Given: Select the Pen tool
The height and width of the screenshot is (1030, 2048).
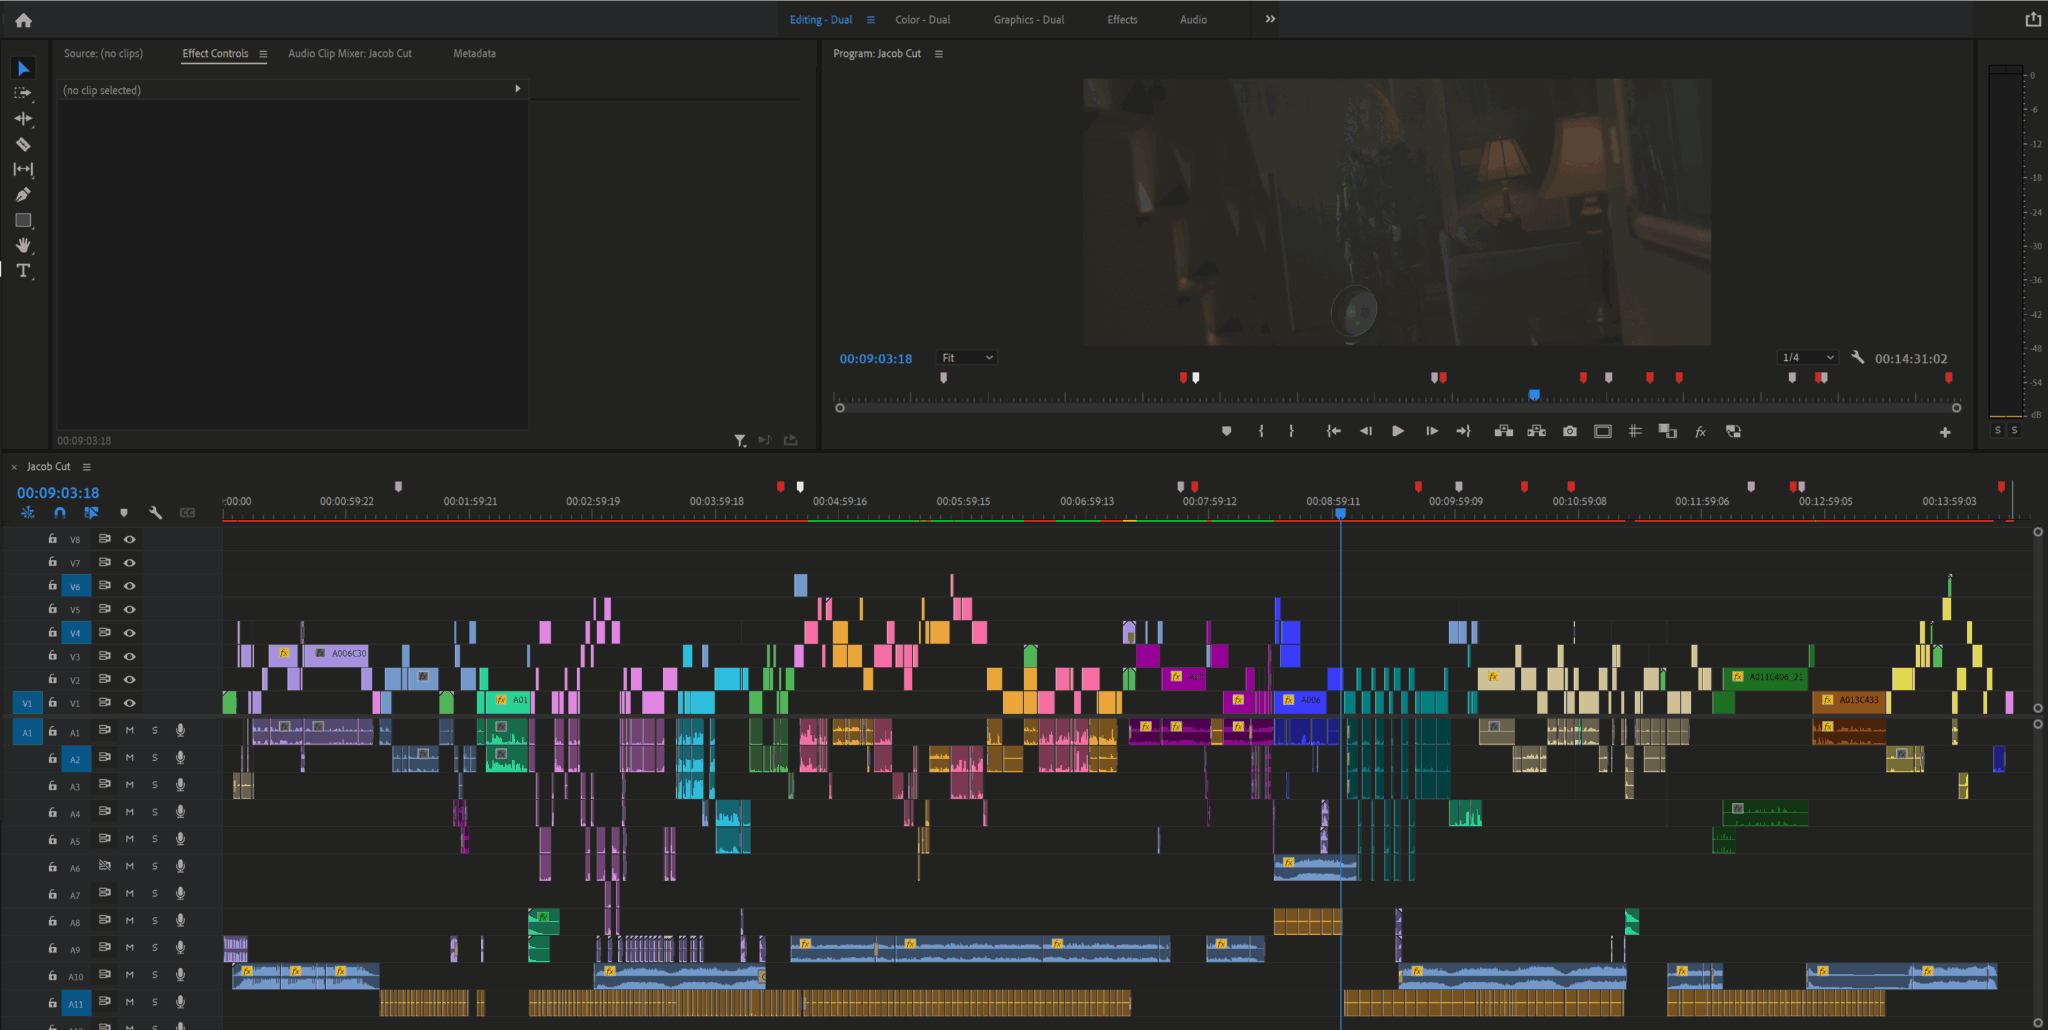Looking at the screenshot, I should pyautogui.click(x=23, y=195).
